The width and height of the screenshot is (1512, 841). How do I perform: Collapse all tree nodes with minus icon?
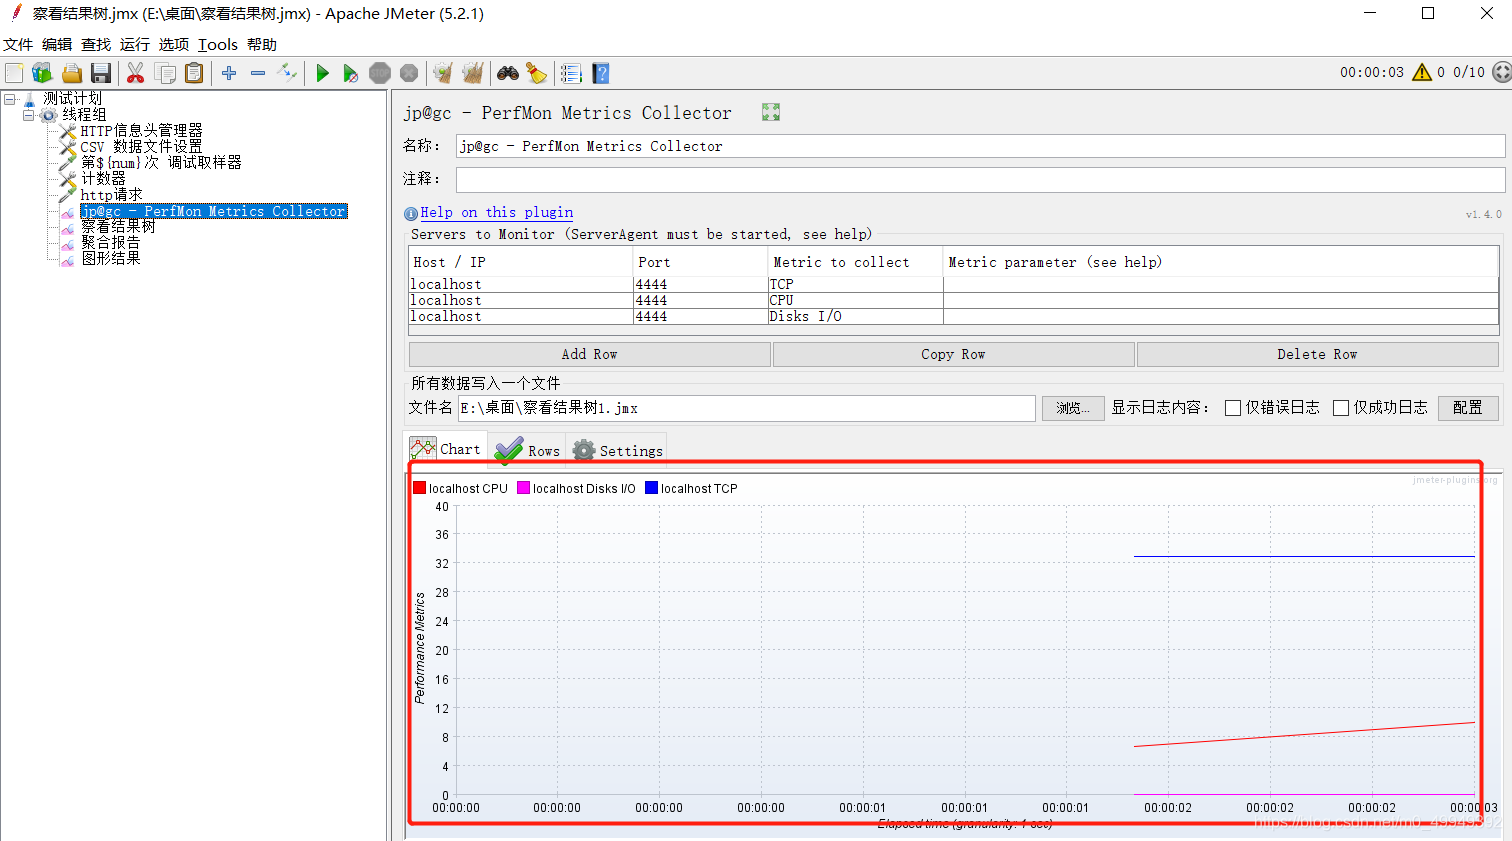click(258, 73)
